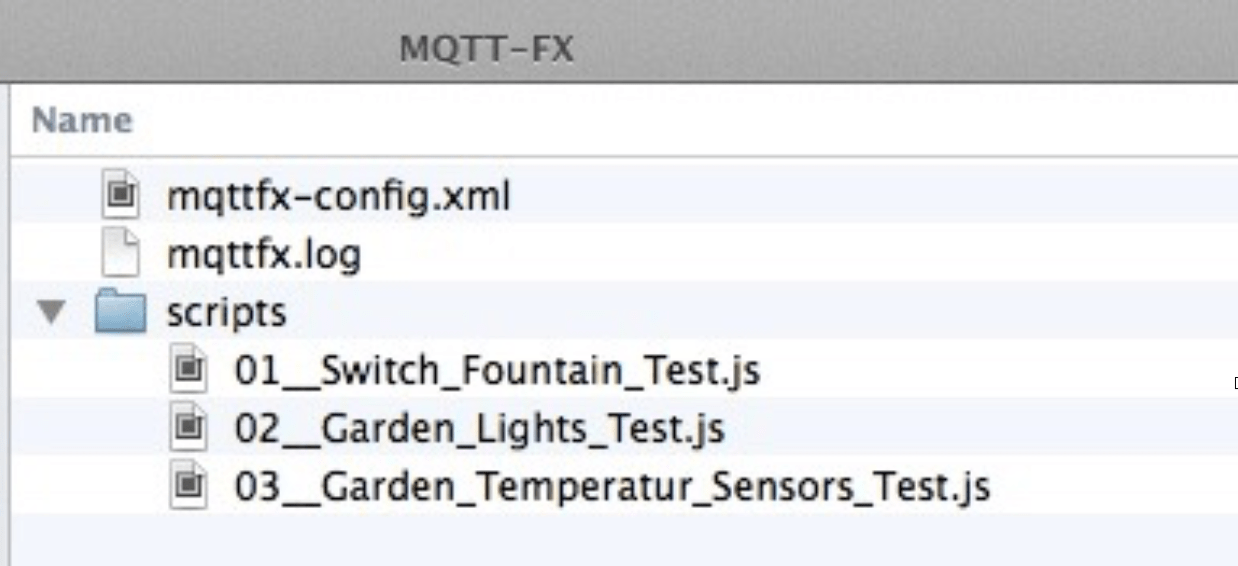Click the 03__Garden_Temperatur_Sensors_Test.js file icon
Screen dimensions: 1238x566
(x=188, y=487)
